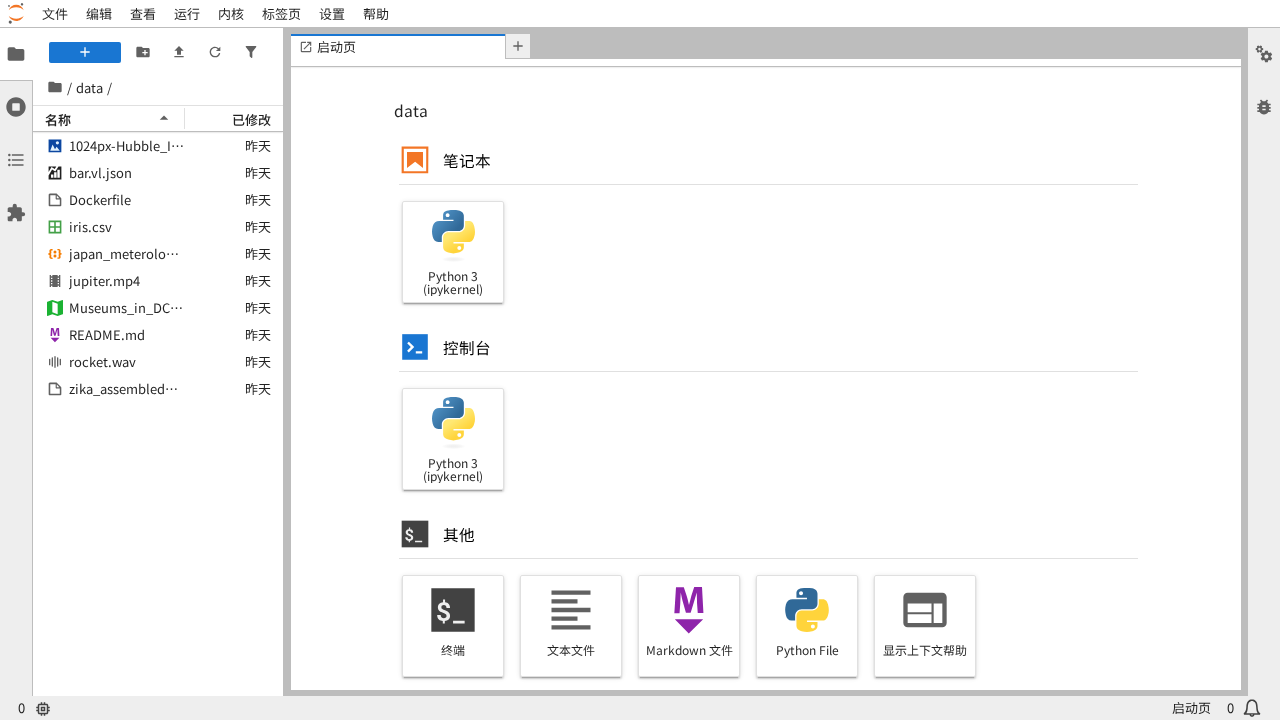Screen dimensions: 1280x720
Task: Click the 其他 section terminal icon
Action: [415, 534]
